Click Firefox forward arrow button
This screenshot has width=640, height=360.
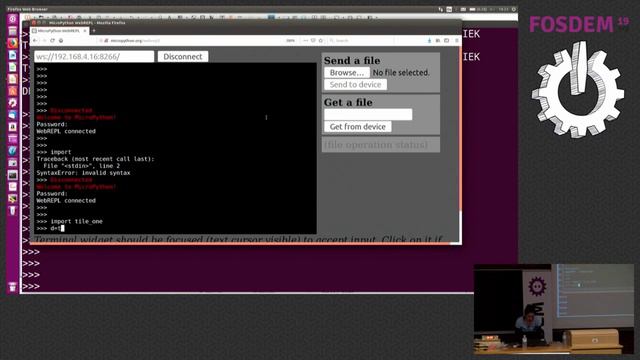44,41
